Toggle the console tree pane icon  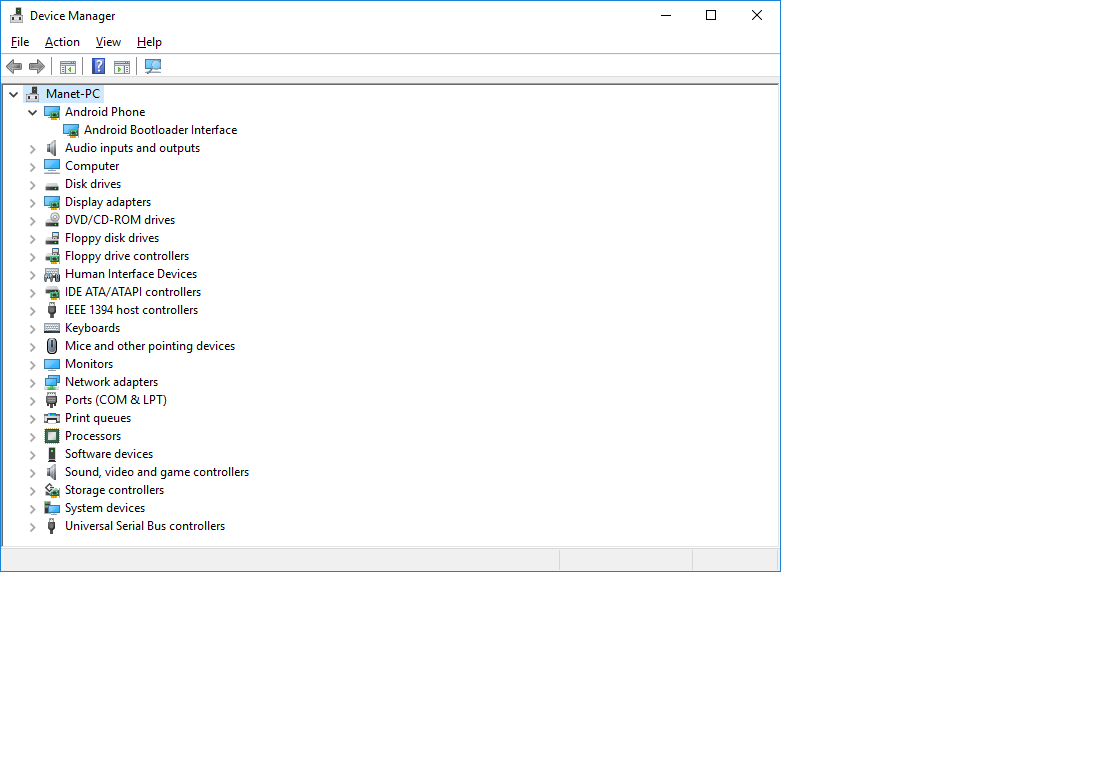pyautogui.click(x=68, y=67)
